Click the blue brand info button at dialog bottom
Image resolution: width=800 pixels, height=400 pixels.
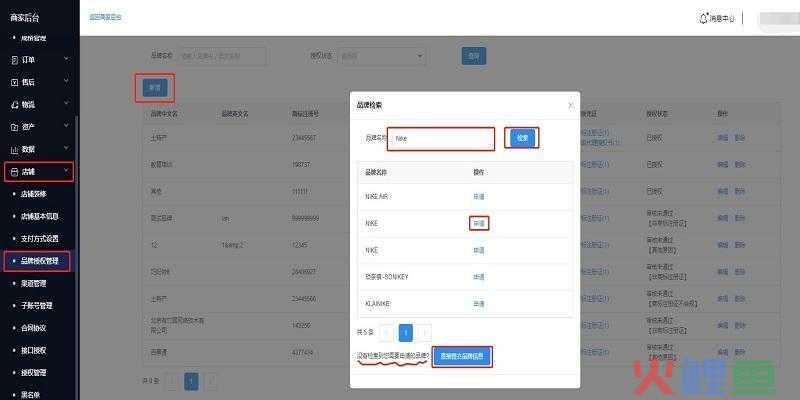pyautogui.click(x=462, y=356)
